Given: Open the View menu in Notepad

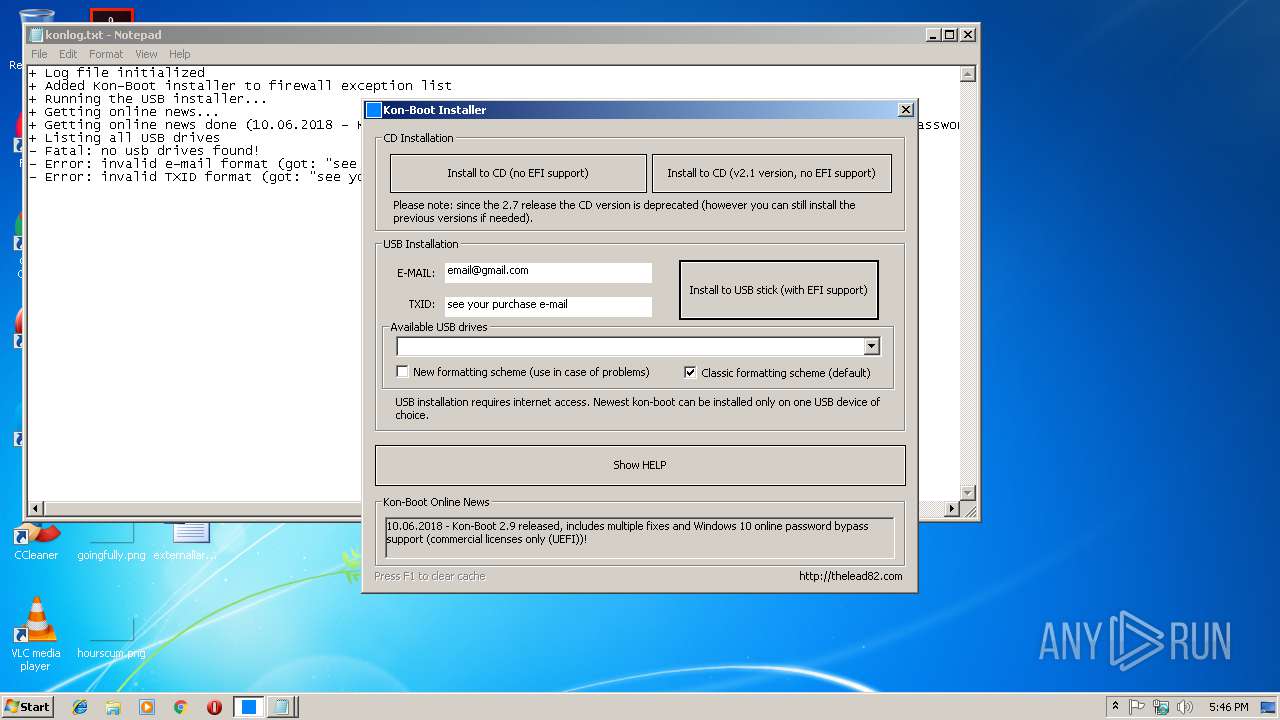Looking at the screenshot, I should [146, 54].
